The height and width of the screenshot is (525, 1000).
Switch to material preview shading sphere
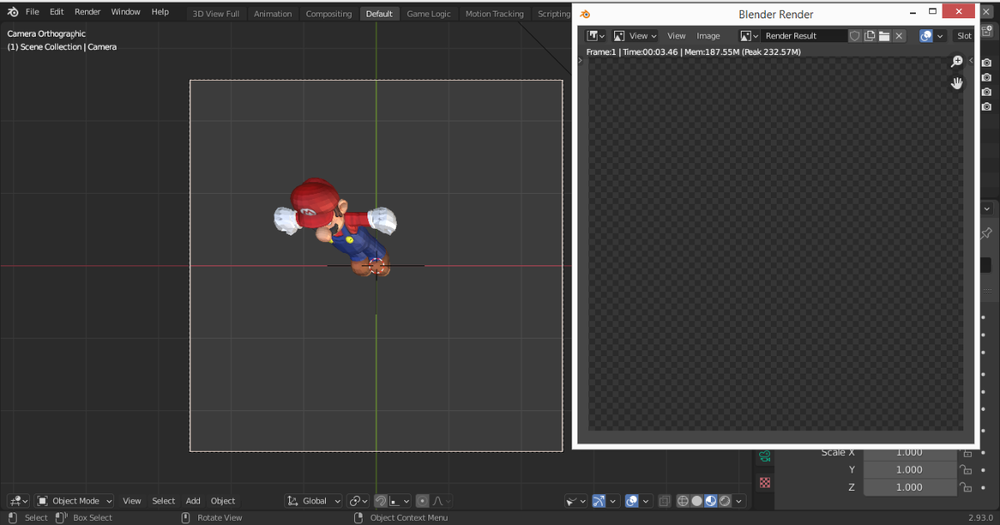pos(711,501)
